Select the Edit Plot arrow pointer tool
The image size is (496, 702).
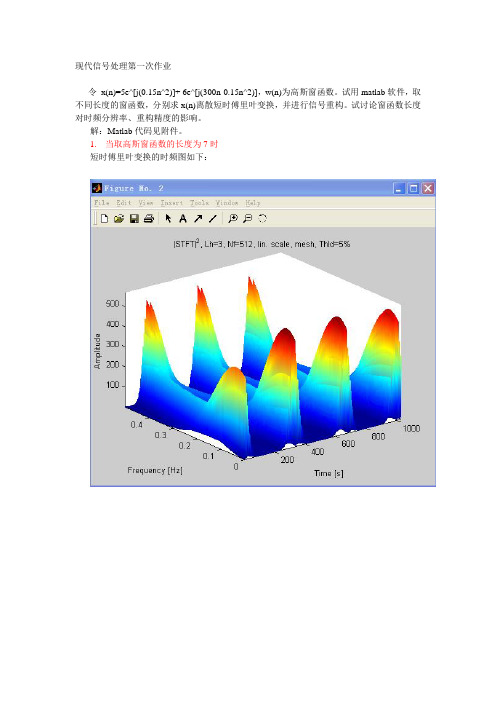(x=168, y=218)
